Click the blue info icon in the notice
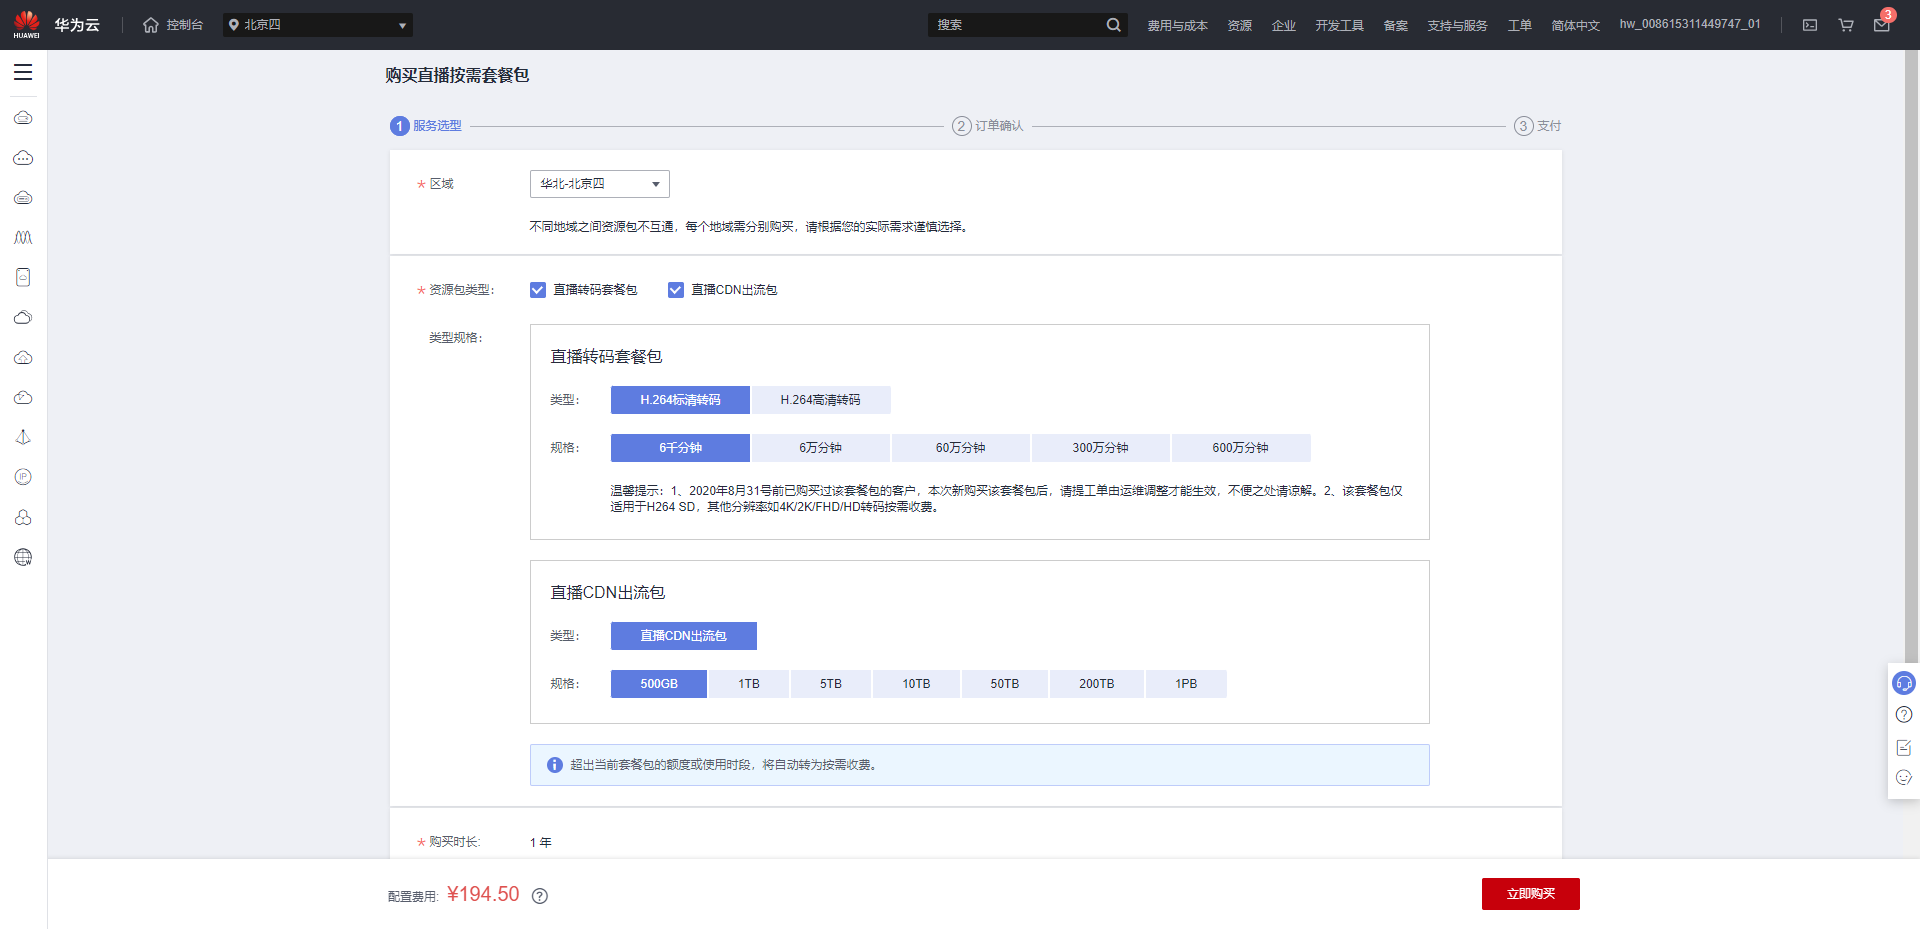The width and height of the screenshot is (1920, 929). (555, 765)
